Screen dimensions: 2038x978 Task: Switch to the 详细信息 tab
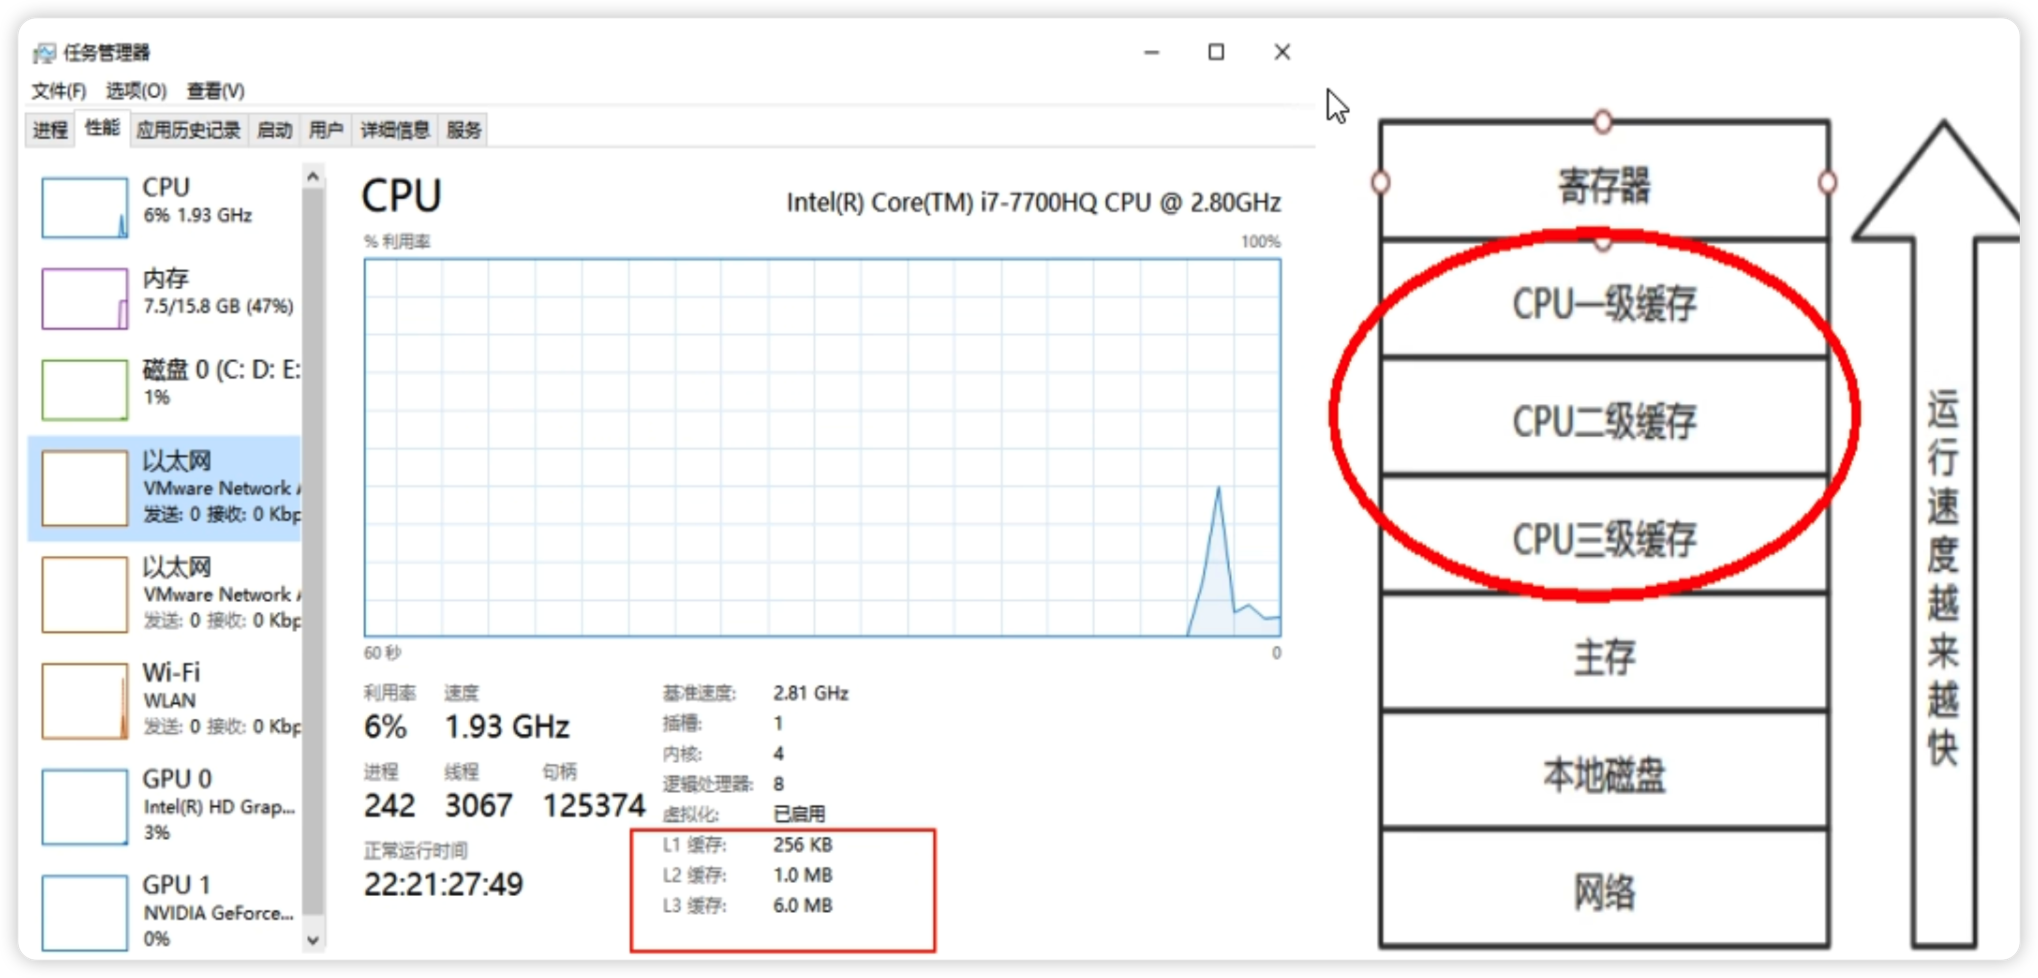[x=395, y=130]
